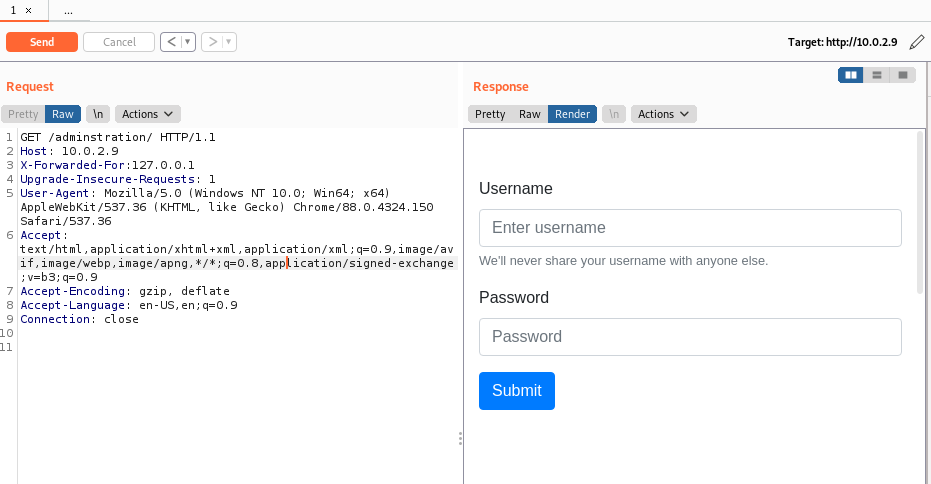Select top-bottom split layout icon

877,75
